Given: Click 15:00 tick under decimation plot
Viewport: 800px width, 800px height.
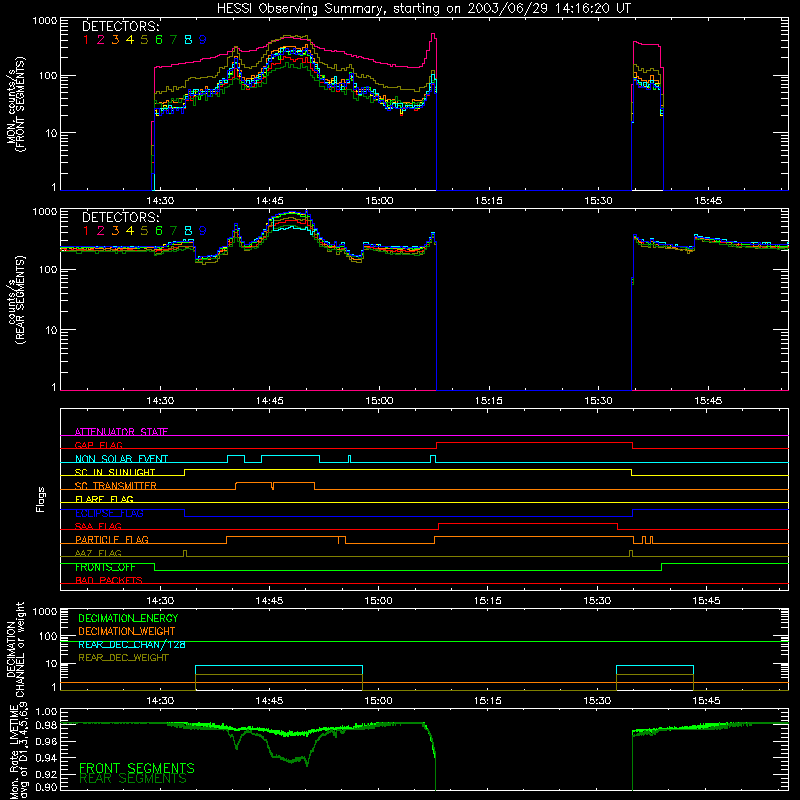Looking at the screenshot, I should click(x=379, y=701).
